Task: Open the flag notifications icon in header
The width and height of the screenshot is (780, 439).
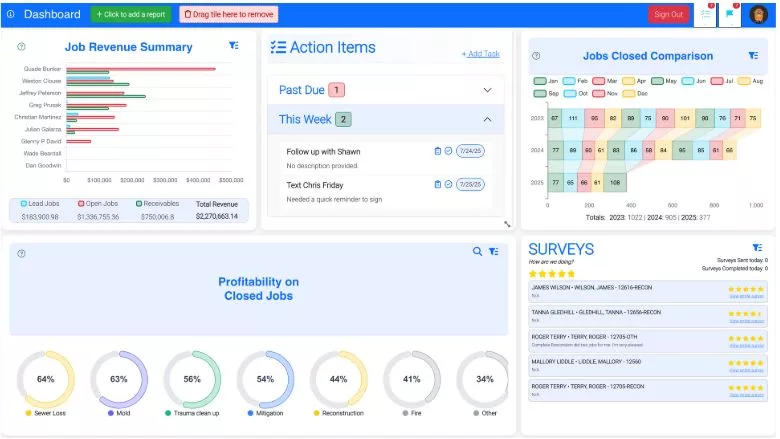Action: tap(730, 14)
